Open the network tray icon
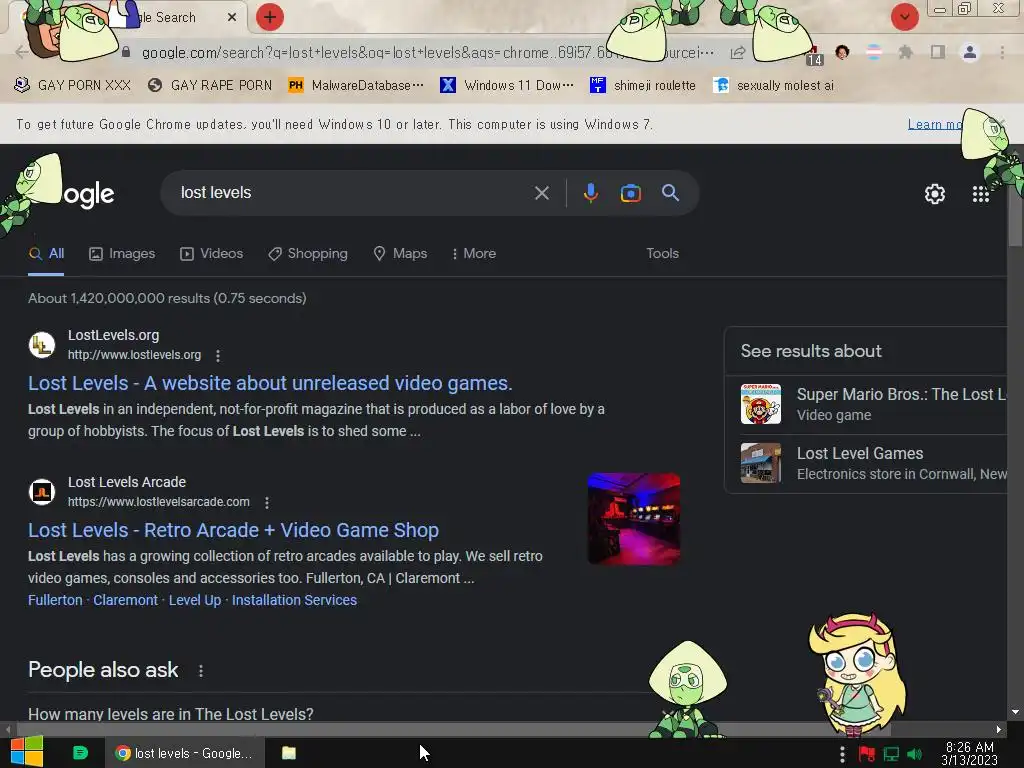The width and height of the screenshot is (1024, 768). pyautogui.click(x=891, y=754)
